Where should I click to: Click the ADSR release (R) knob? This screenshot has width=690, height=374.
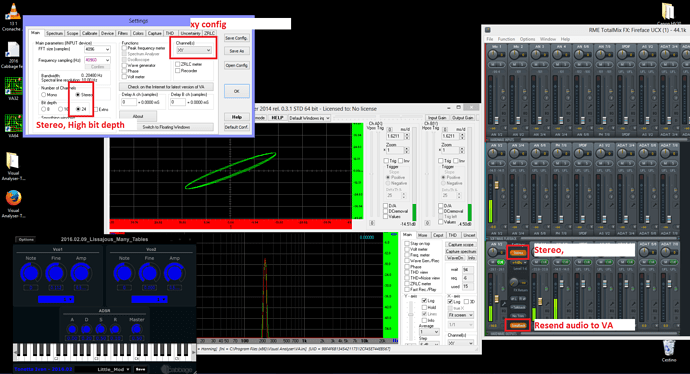point(115,329)
